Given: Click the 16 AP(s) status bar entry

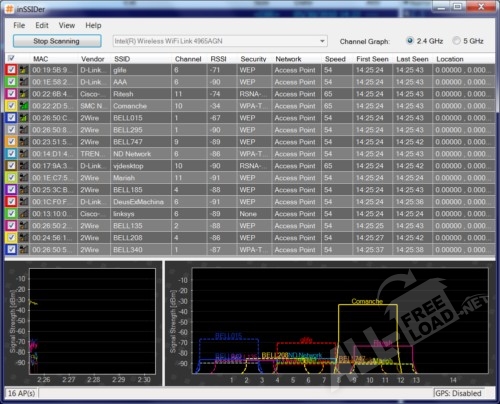Looking at the screenshot, I should coord(21,393).
